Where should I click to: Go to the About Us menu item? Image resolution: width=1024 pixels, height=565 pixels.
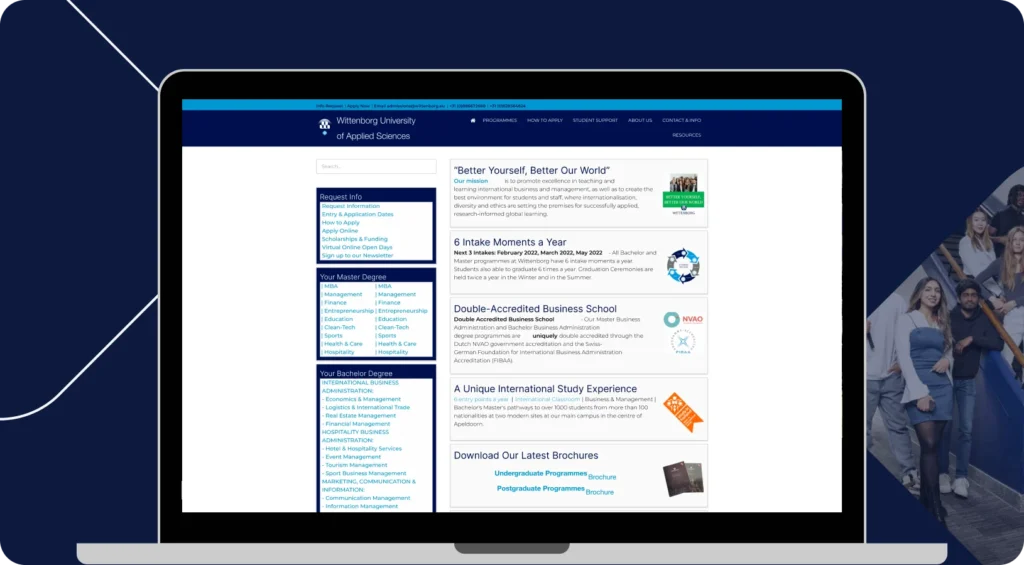coord(640,120)
